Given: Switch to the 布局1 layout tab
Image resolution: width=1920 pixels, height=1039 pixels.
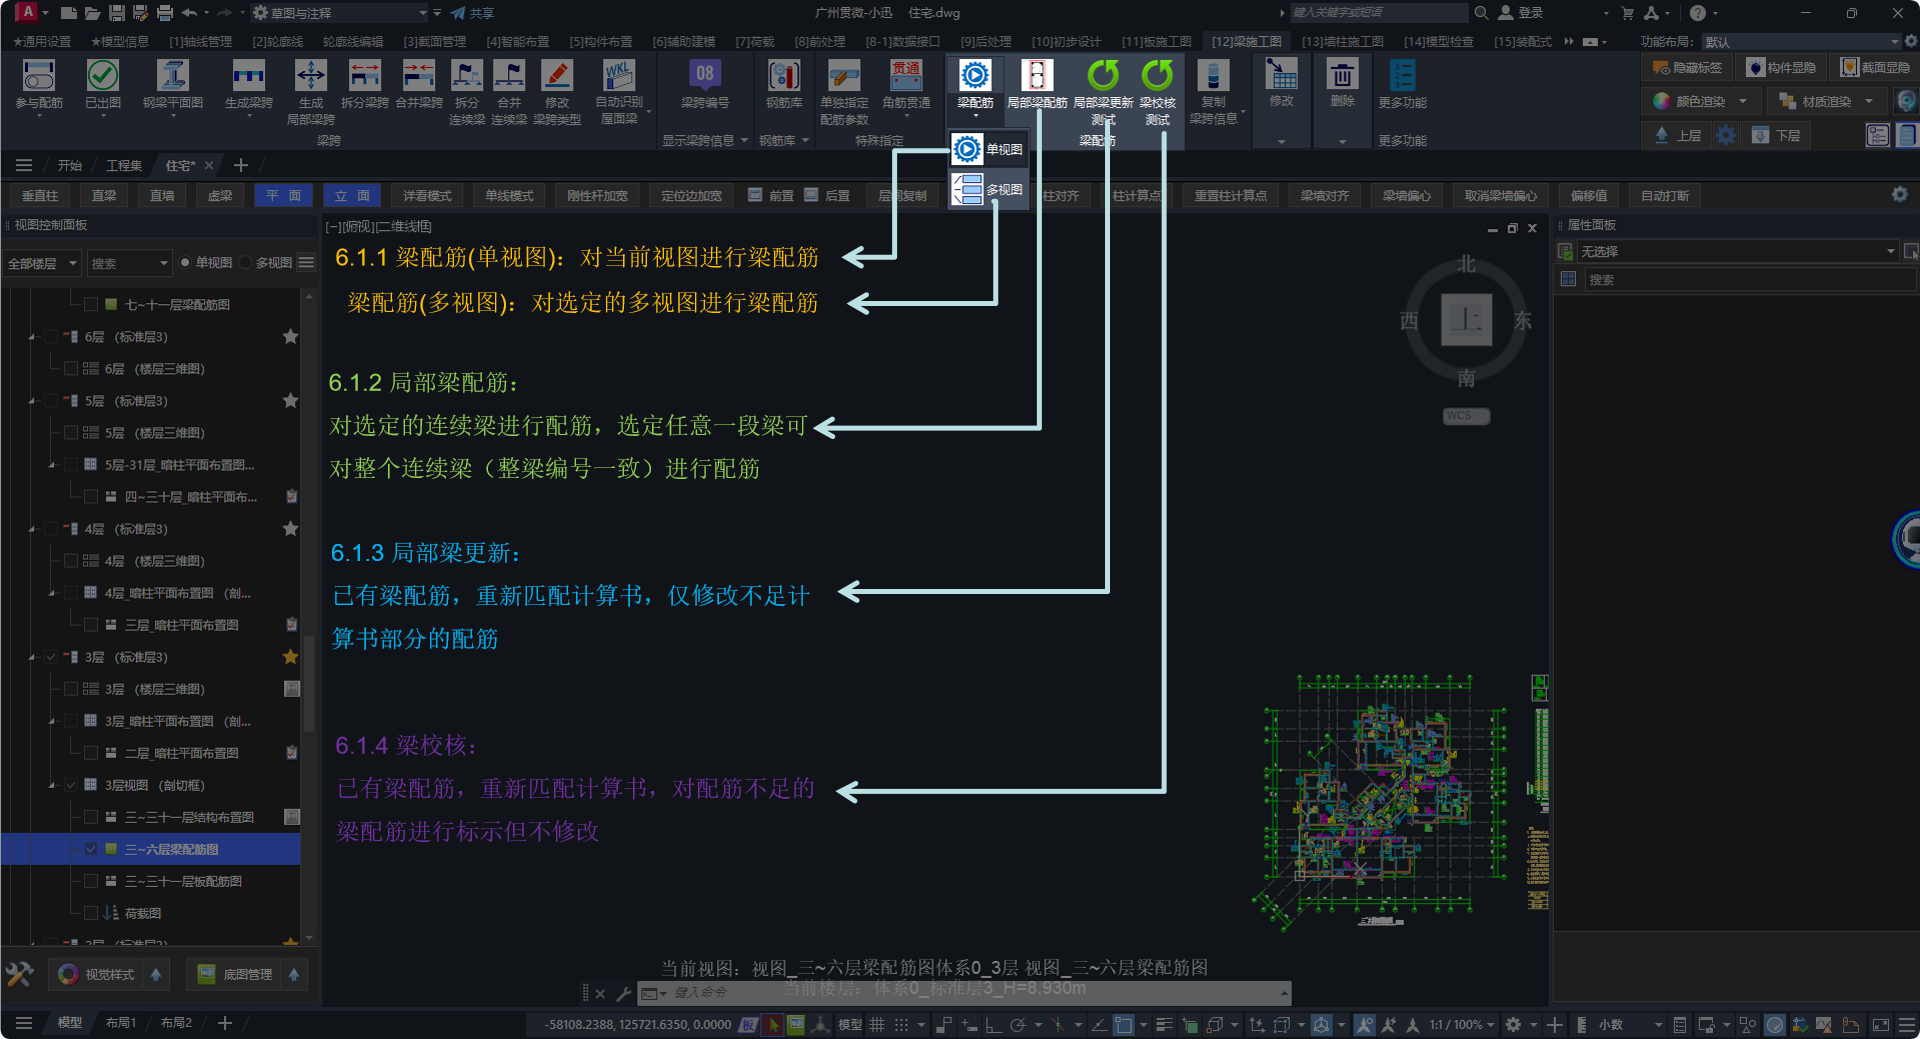Looking at the screenshot, I should (121, 1023).
